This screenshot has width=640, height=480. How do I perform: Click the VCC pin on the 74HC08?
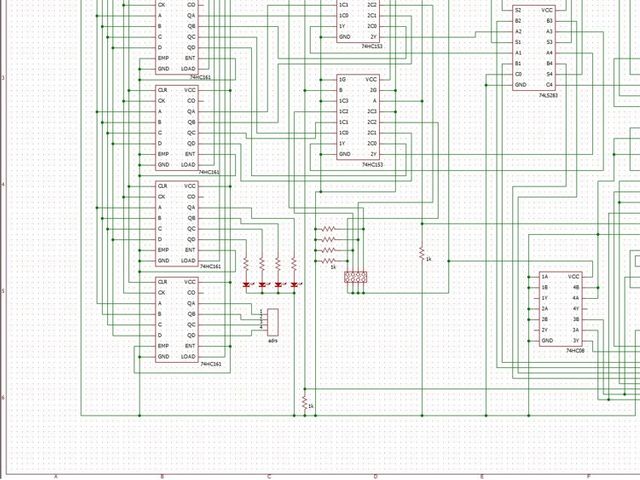coord(573,277)
